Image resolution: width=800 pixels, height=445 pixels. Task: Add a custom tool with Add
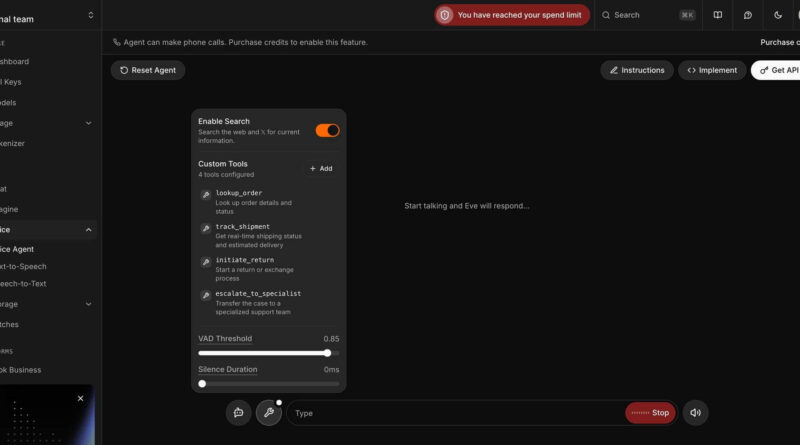coord(321,168)
